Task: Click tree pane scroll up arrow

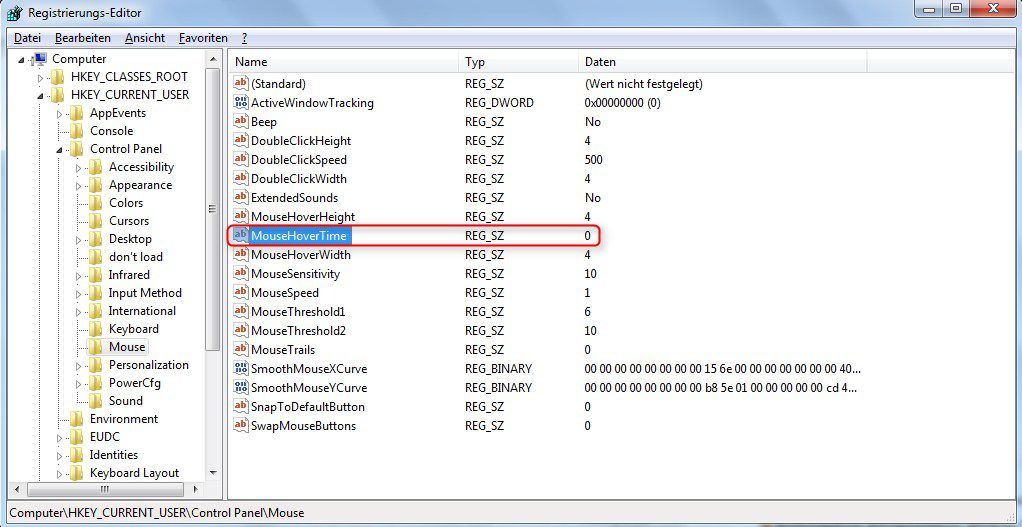Action: click(x=212, y=59)
